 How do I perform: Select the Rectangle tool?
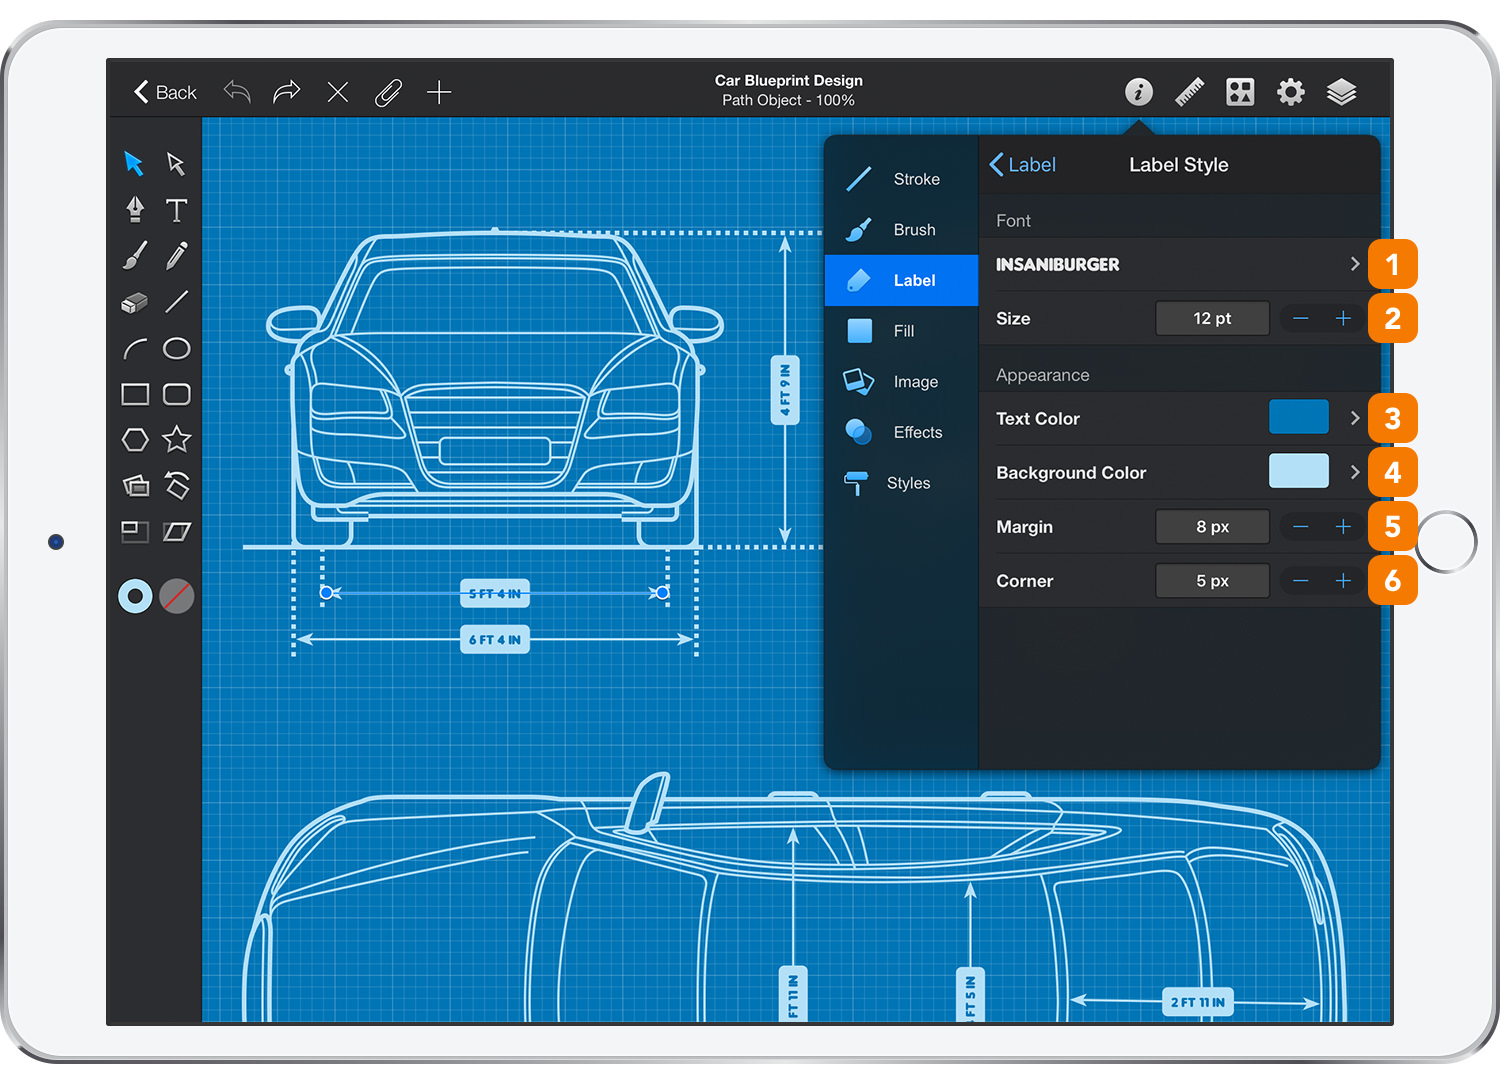[x=135, y=394]
